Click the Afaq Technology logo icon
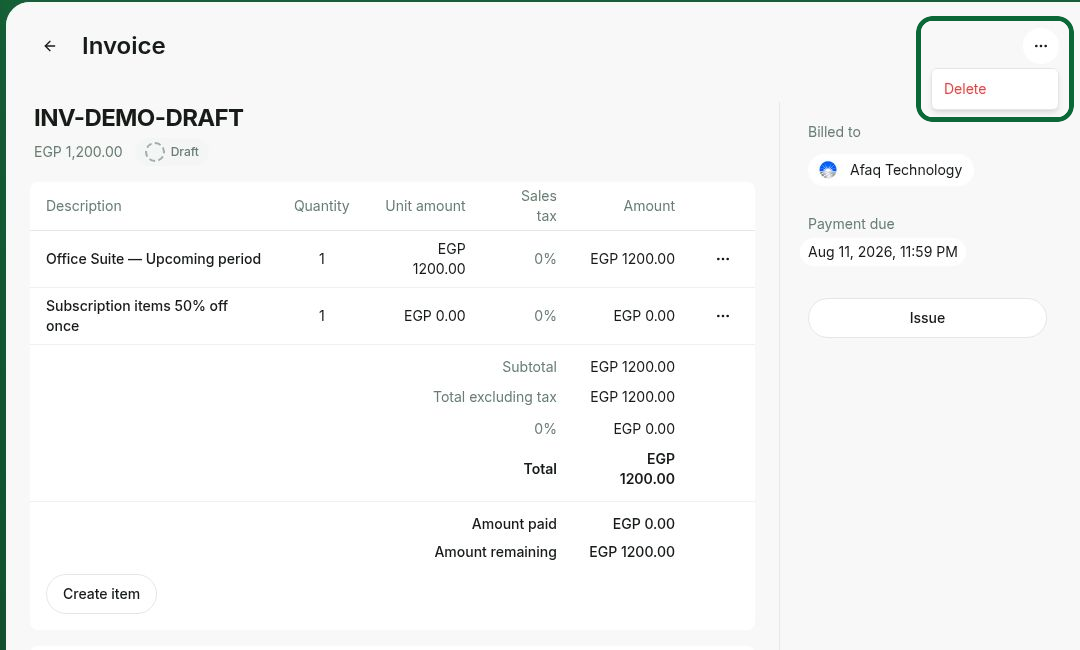Viewport: 1080px width, 650px height. (x=828, y=170)
